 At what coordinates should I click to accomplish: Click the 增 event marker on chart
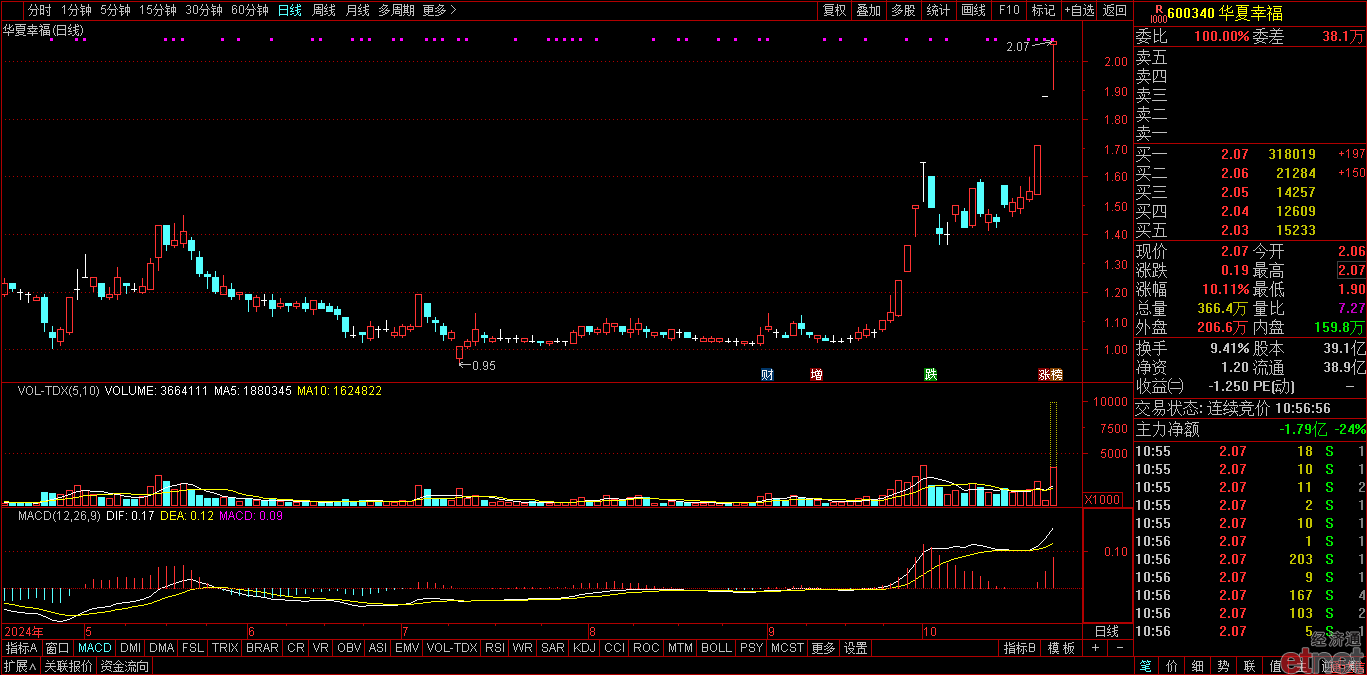point(816,375)
